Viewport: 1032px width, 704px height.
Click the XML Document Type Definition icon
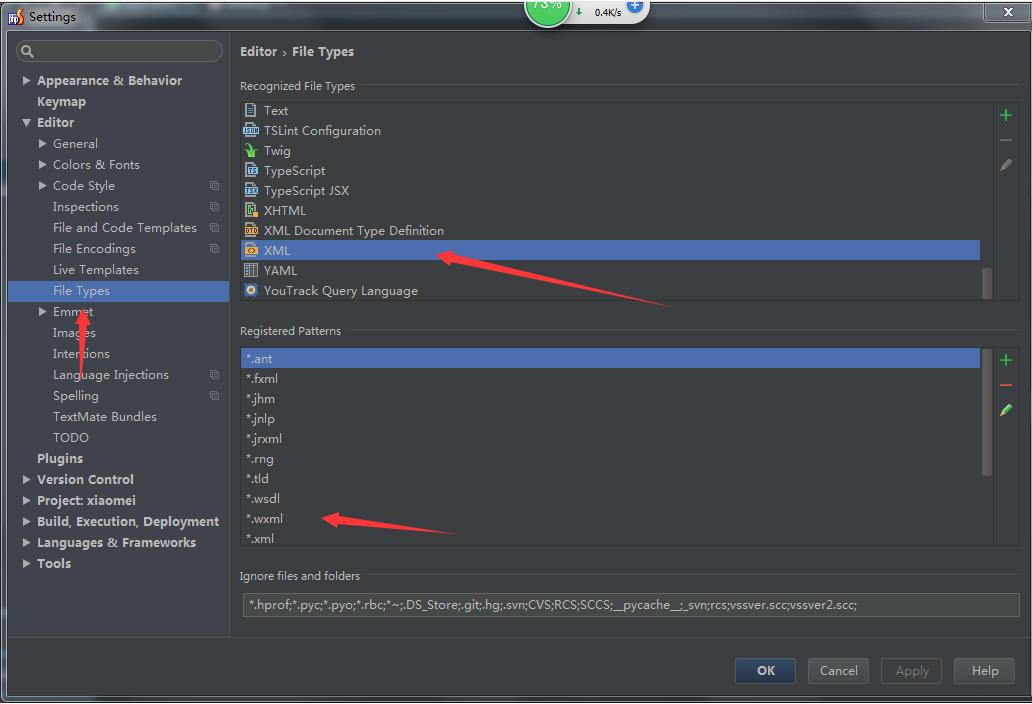[x=251, y=230]
